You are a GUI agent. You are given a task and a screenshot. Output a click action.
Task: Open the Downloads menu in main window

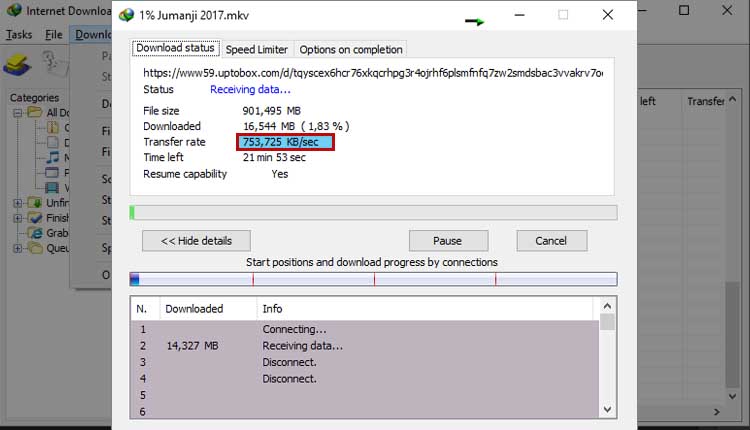(93, 34)
